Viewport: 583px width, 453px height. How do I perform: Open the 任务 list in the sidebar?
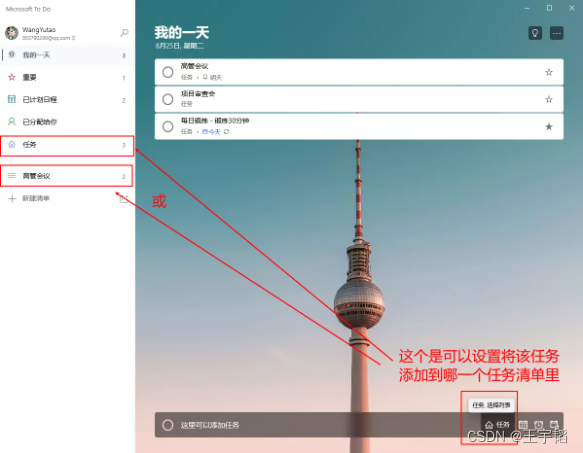pyautogui.click(x=67, y=145)
